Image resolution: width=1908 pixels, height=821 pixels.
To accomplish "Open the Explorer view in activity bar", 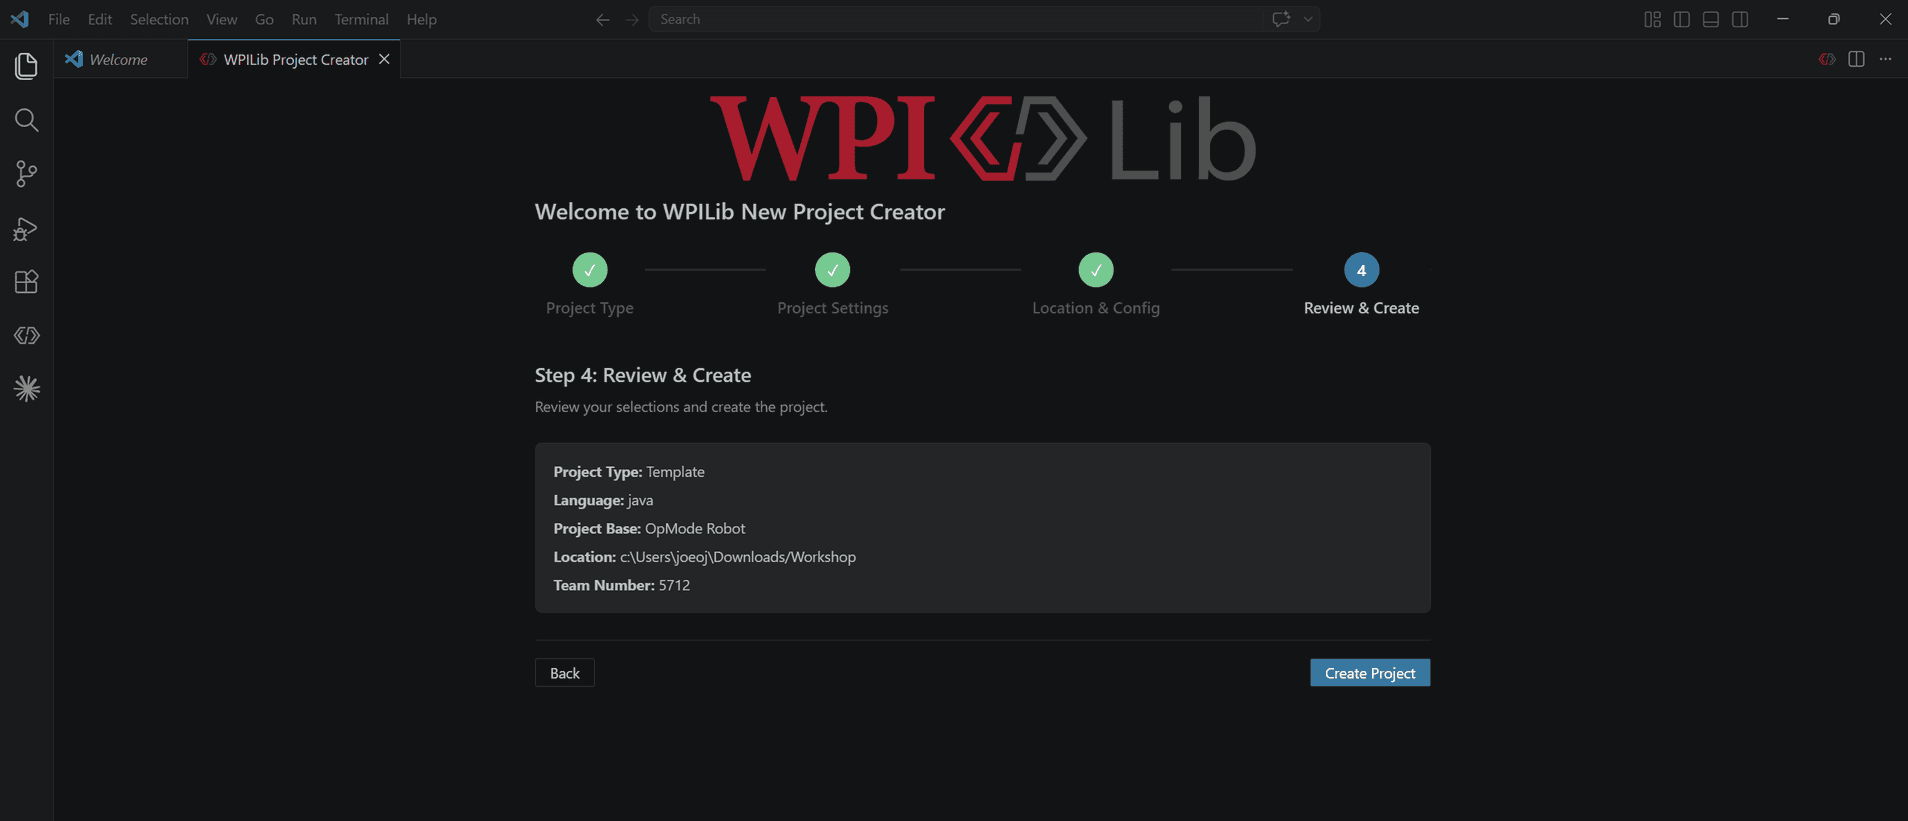I will (27, 66).
